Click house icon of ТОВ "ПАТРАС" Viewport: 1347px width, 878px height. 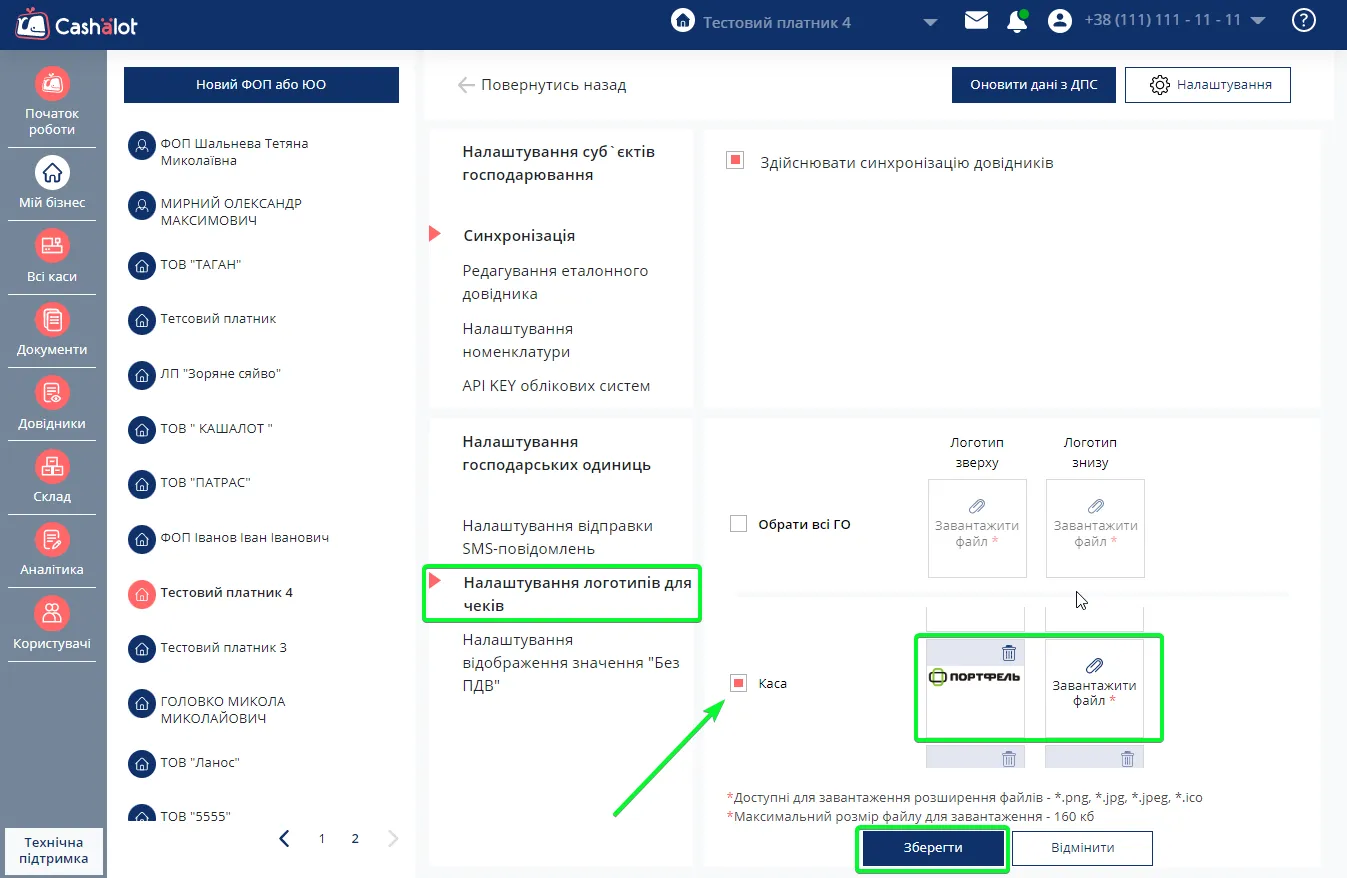click(x=141, y=484)
